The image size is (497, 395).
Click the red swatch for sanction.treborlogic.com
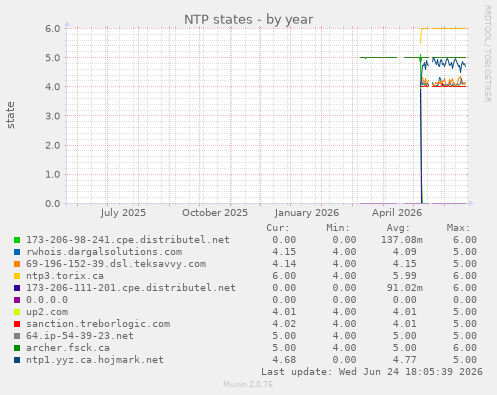17,324
